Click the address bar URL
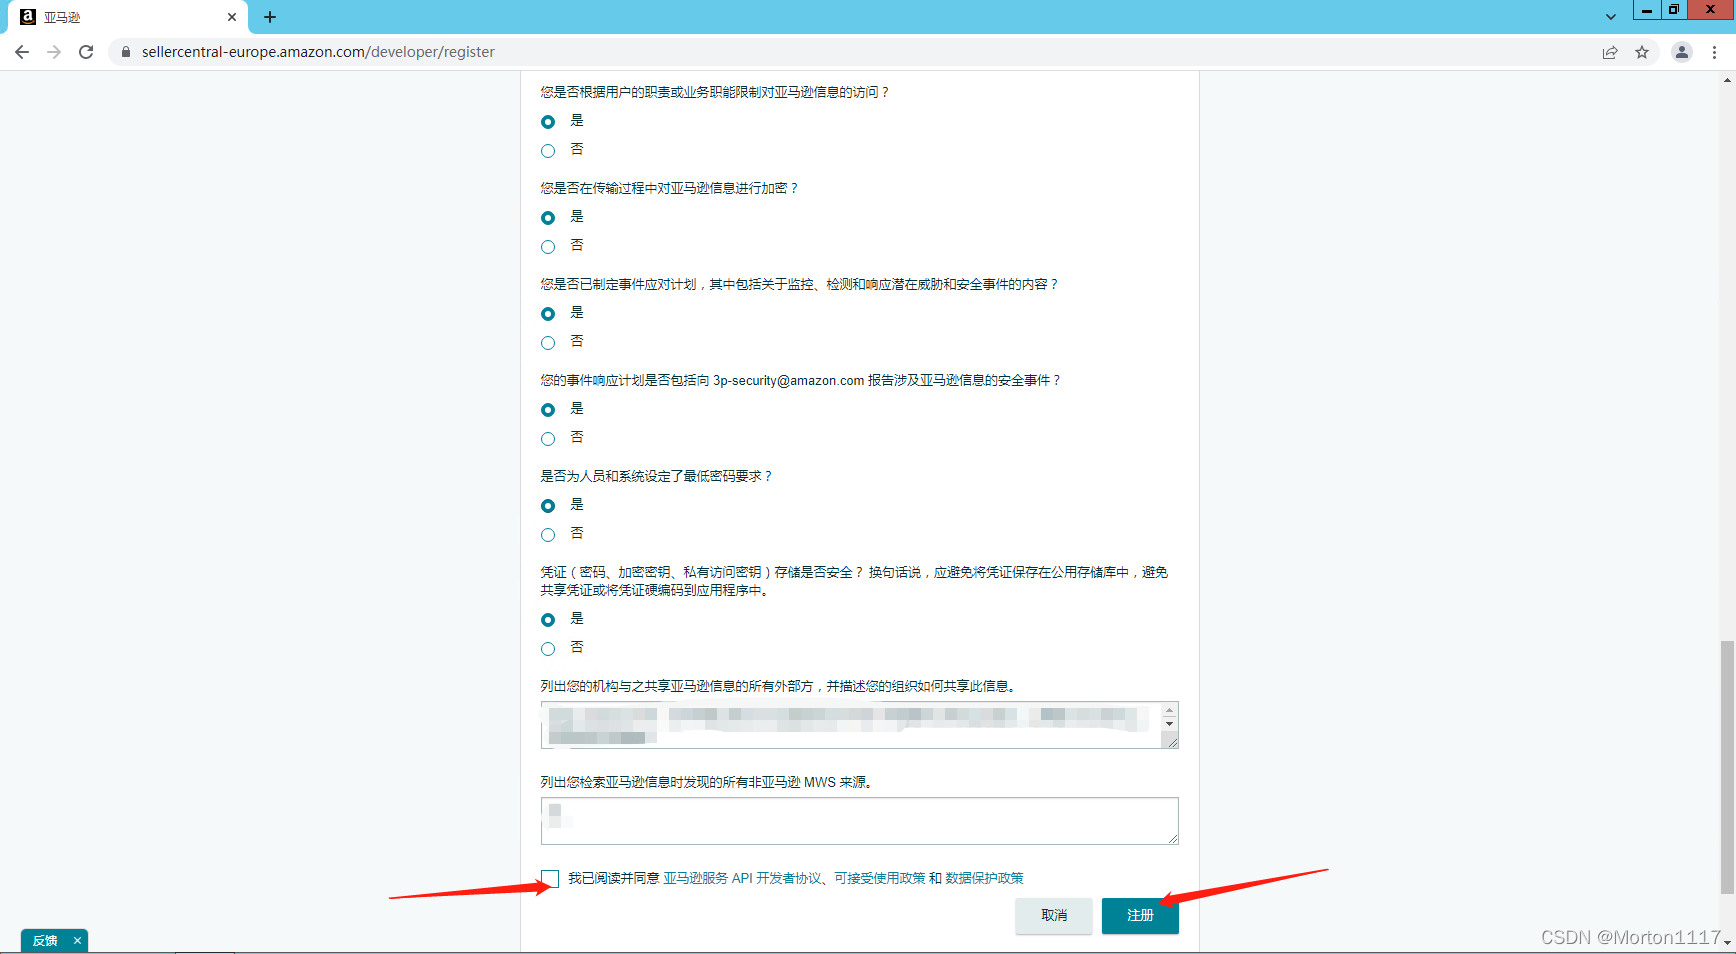 (x=318, y=52)
